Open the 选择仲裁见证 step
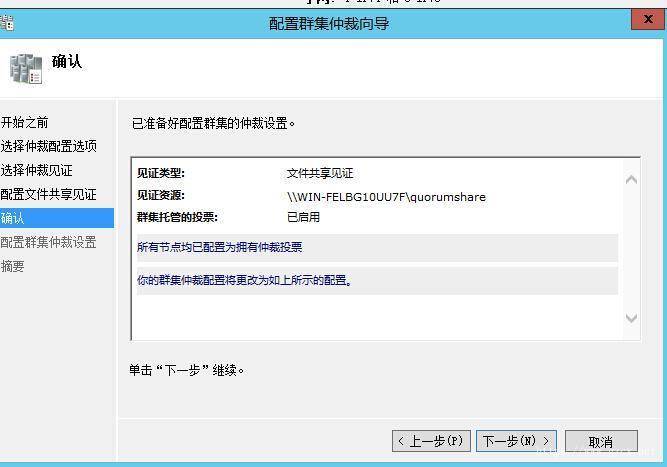The width and height of the screenshot is (667, 467). point(37,171)
